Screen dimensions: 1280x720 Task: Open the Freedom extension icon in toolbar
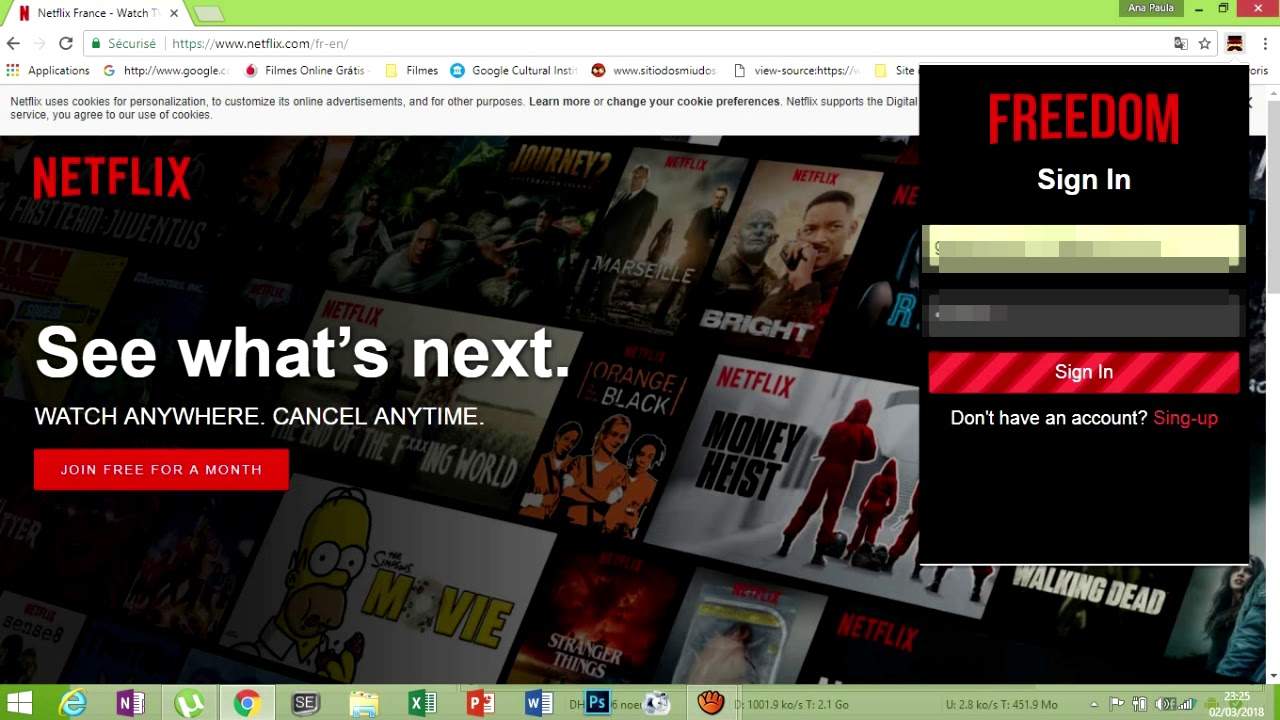tap(1235, 44)
